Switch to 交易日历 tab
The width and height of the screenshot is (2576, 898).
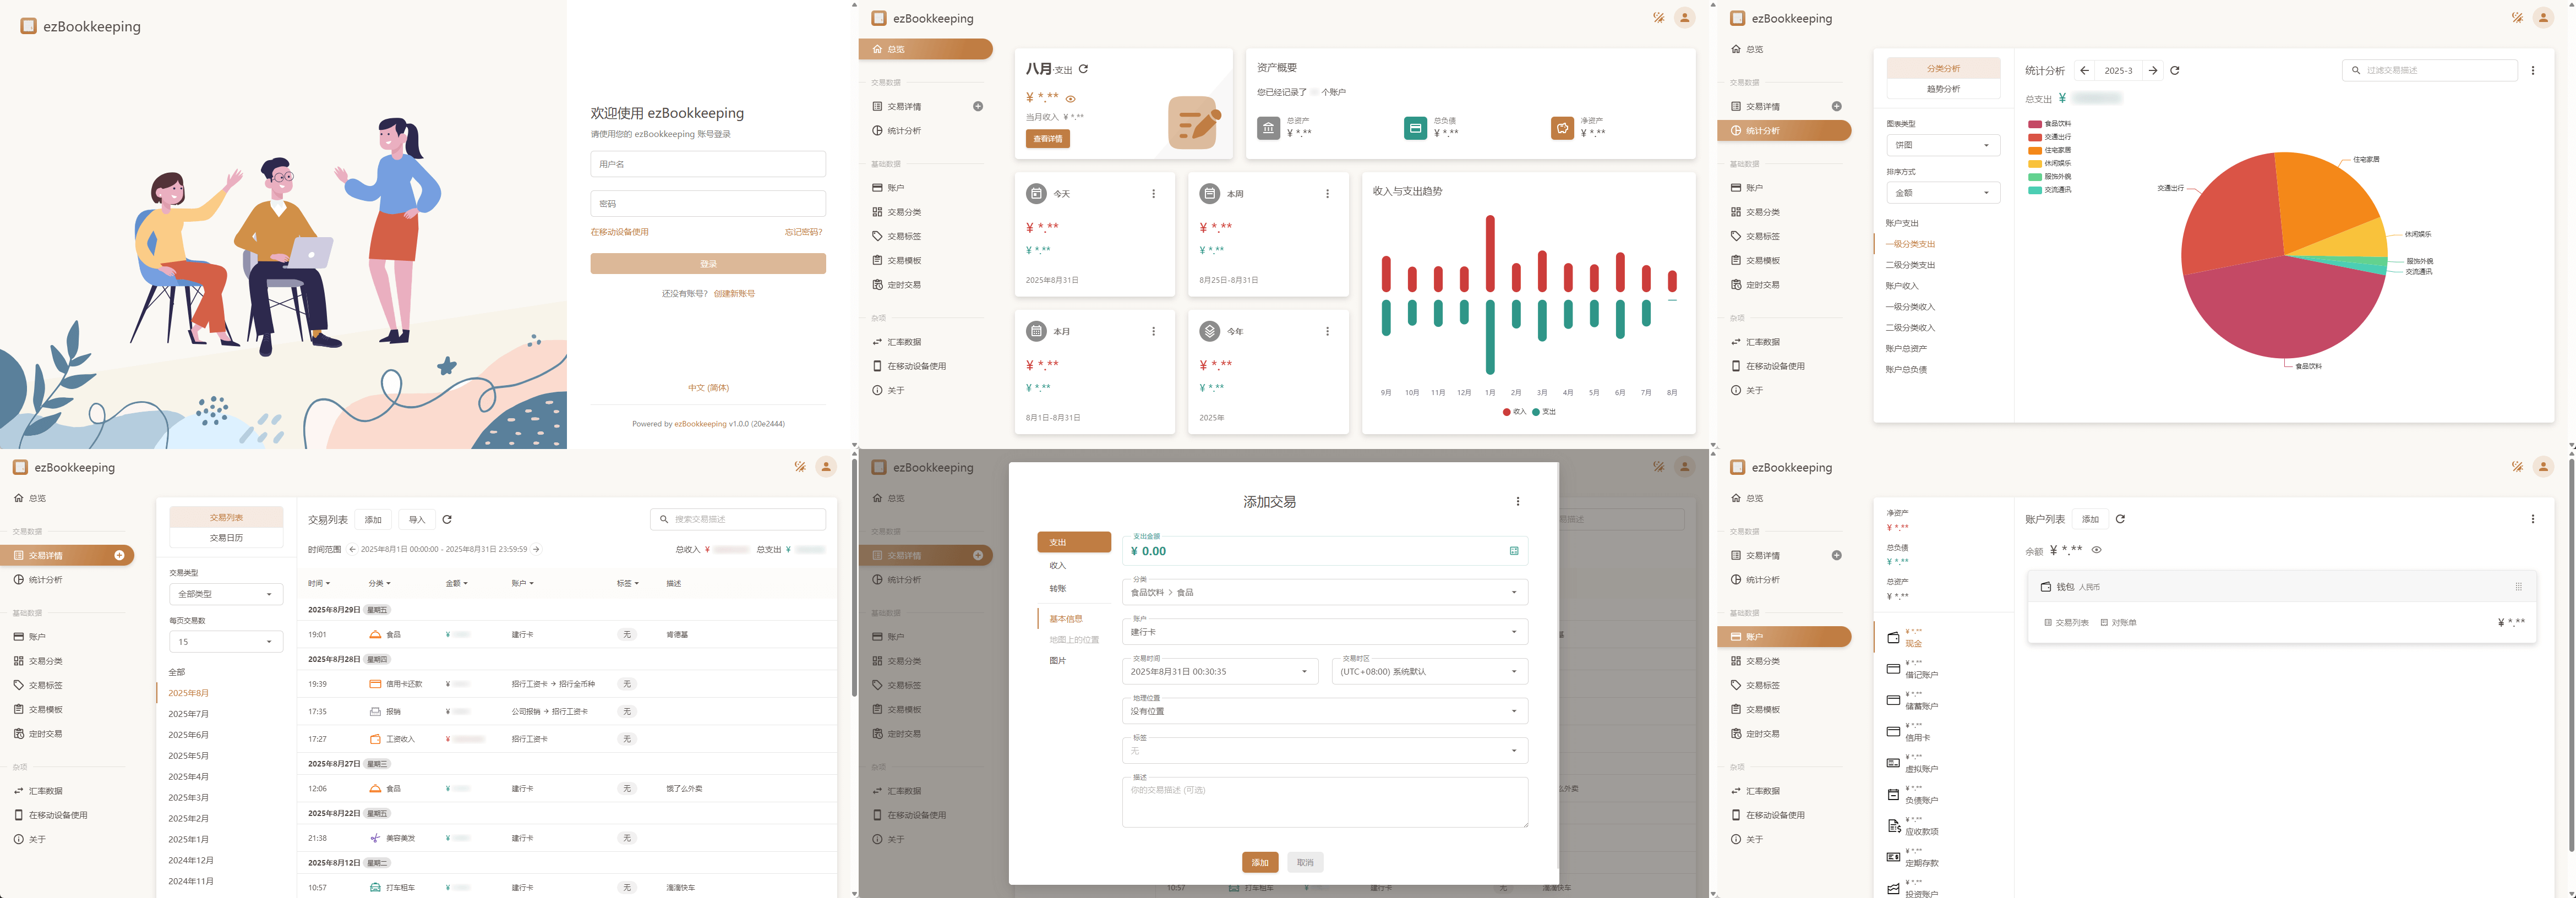pyautogui.click(x=226, y=538)
